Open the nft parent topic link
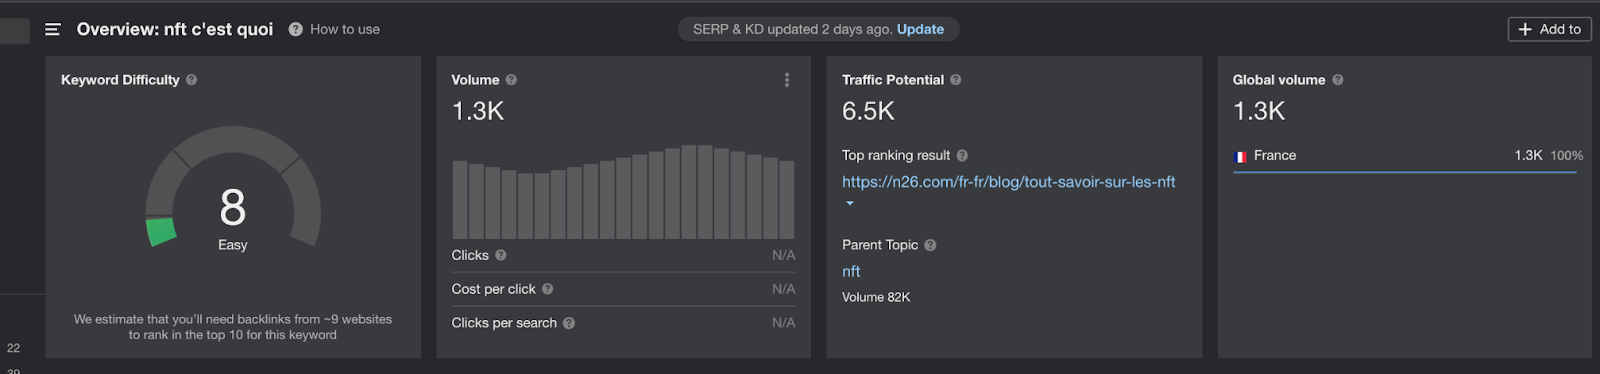Viewport: 1600px width, 374px height. click(x=851, y=271)
